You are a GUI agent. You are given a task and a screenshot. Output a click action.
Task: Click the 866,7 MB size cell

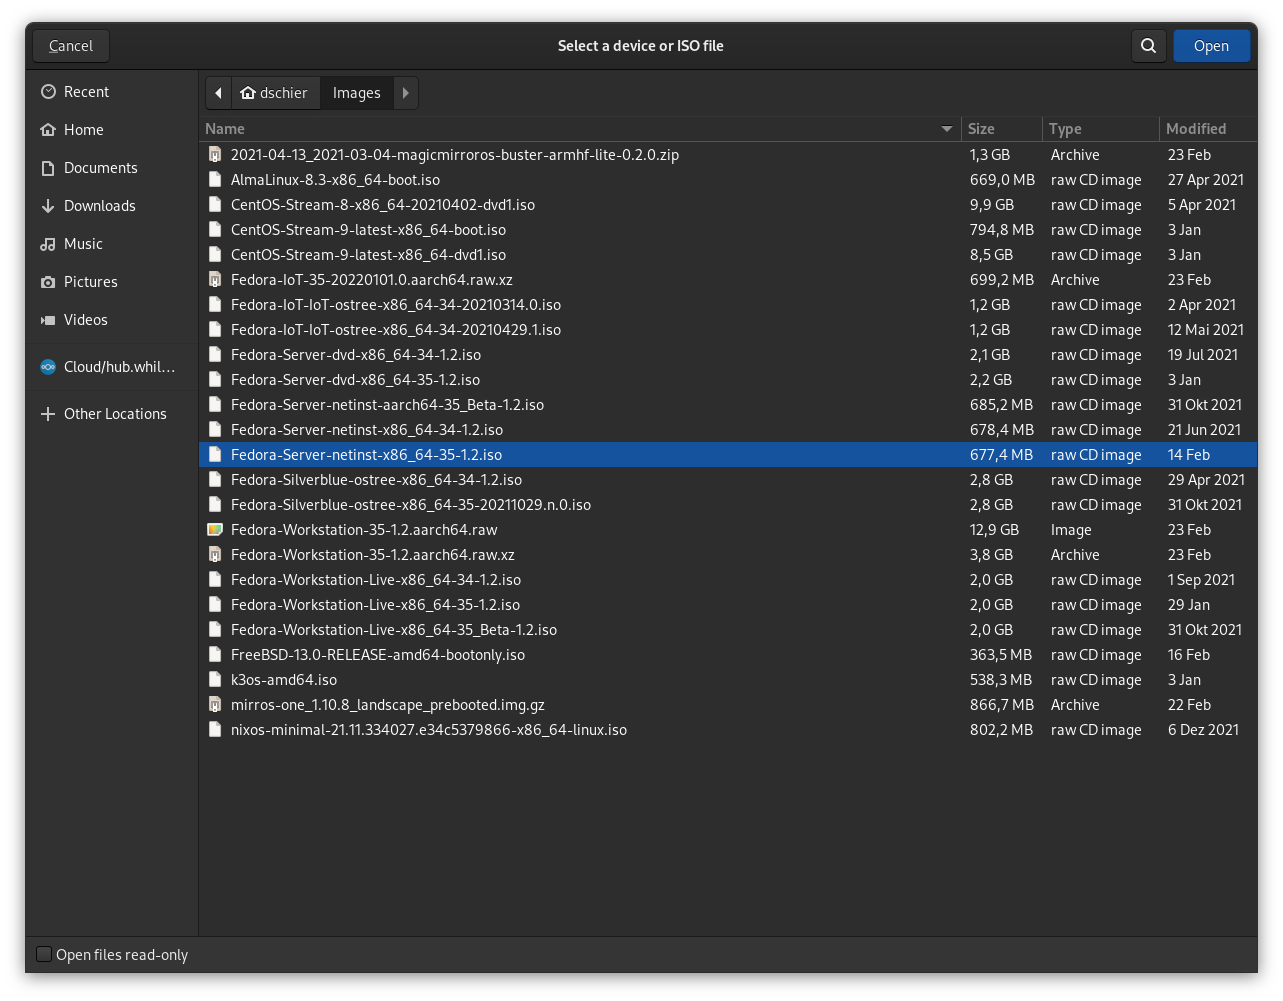pos(1002,705)
